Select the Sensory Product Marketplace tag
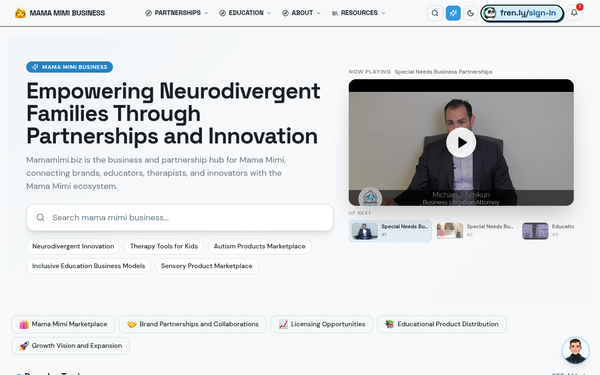This screenshot has width=600, height=375. (207, 266)
